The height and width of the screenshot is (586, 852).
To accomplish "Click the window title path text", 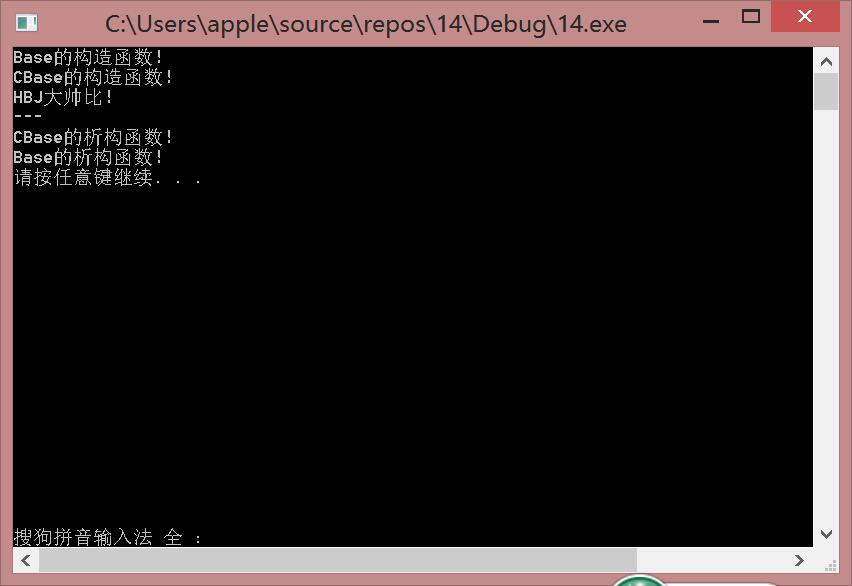I will (x=366, y=24).
